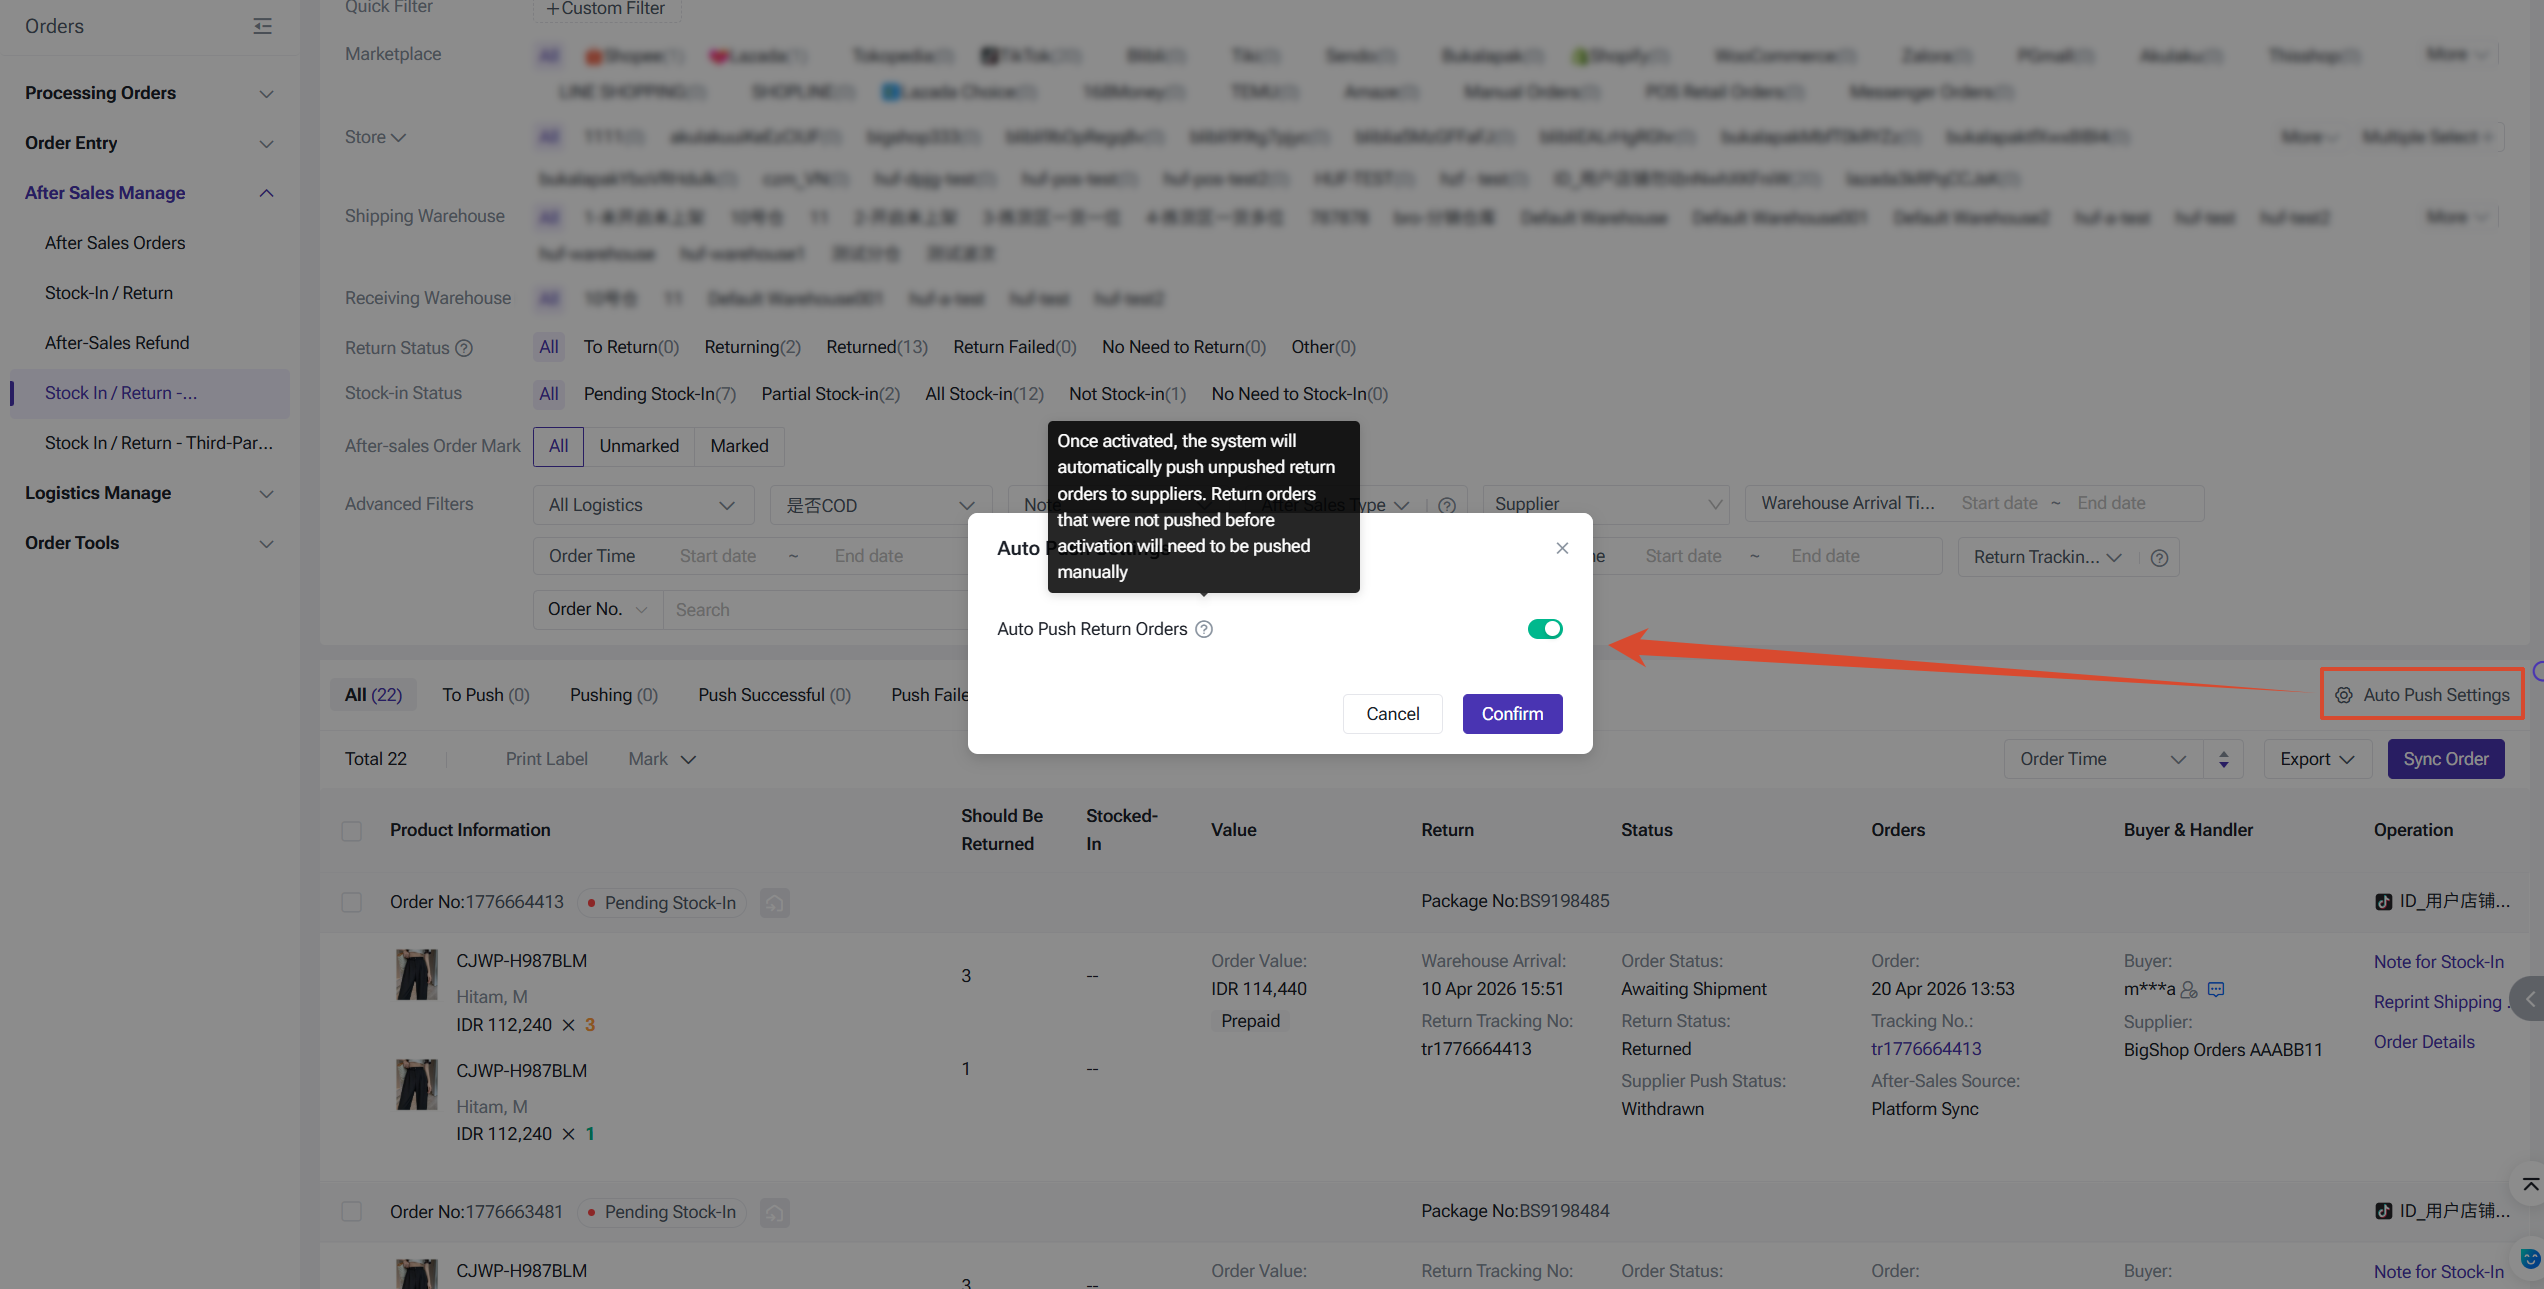Switch to the To Push tab
Image resolution: width=2544 pixels, height=1289 pixels.
tap(485, 695)
